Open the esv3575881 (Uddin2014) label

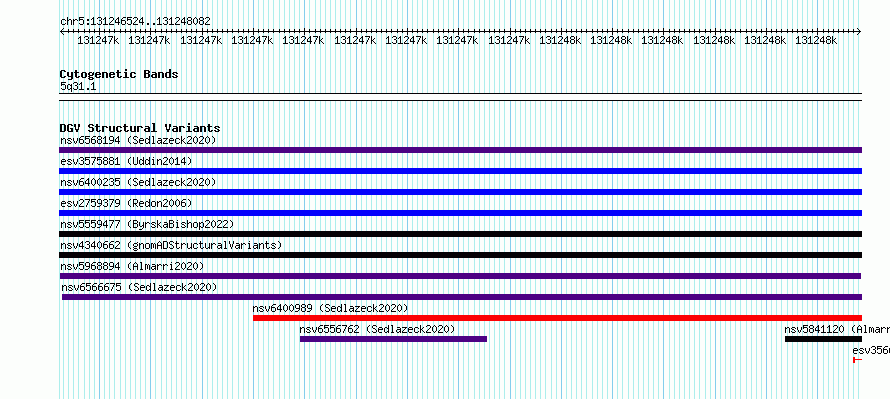point(127,161)
